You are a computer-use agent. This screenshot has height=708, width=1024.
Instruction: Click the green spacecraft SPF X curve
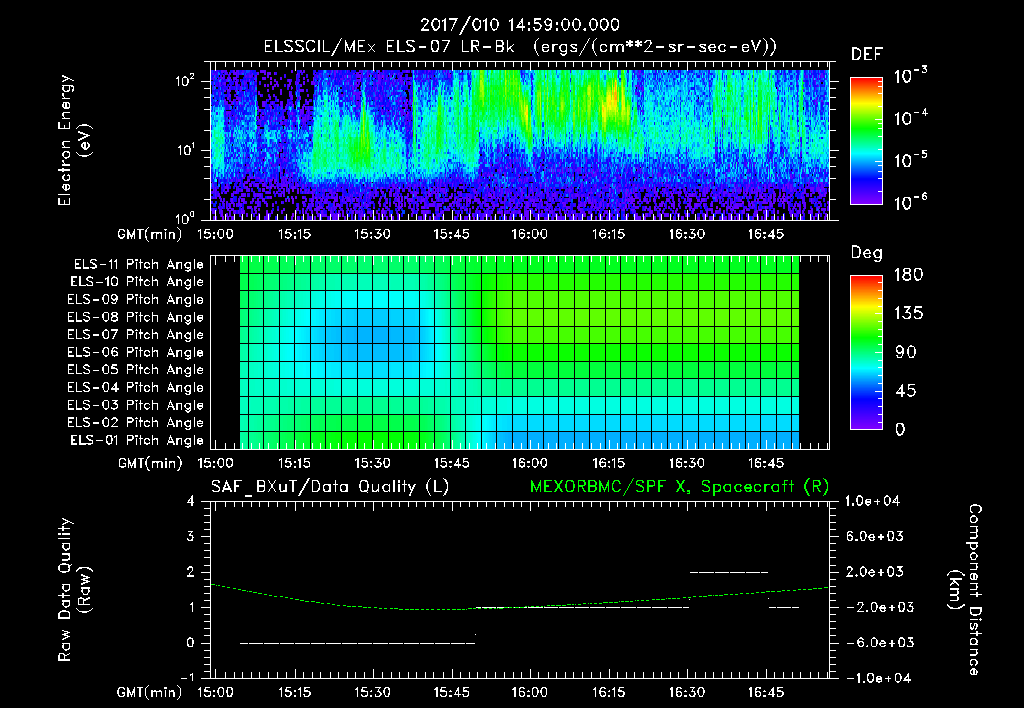(x=519, y=607)
